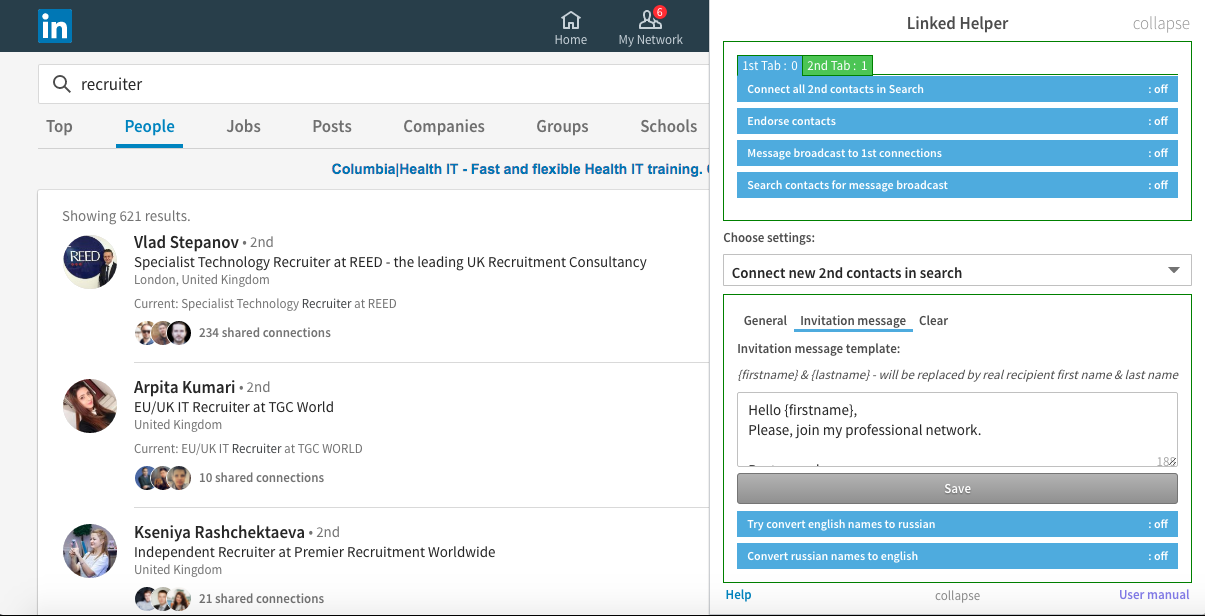
Task: Click 'EU/UK IT Recruiter at TGC World' headline
Action: 234,407
